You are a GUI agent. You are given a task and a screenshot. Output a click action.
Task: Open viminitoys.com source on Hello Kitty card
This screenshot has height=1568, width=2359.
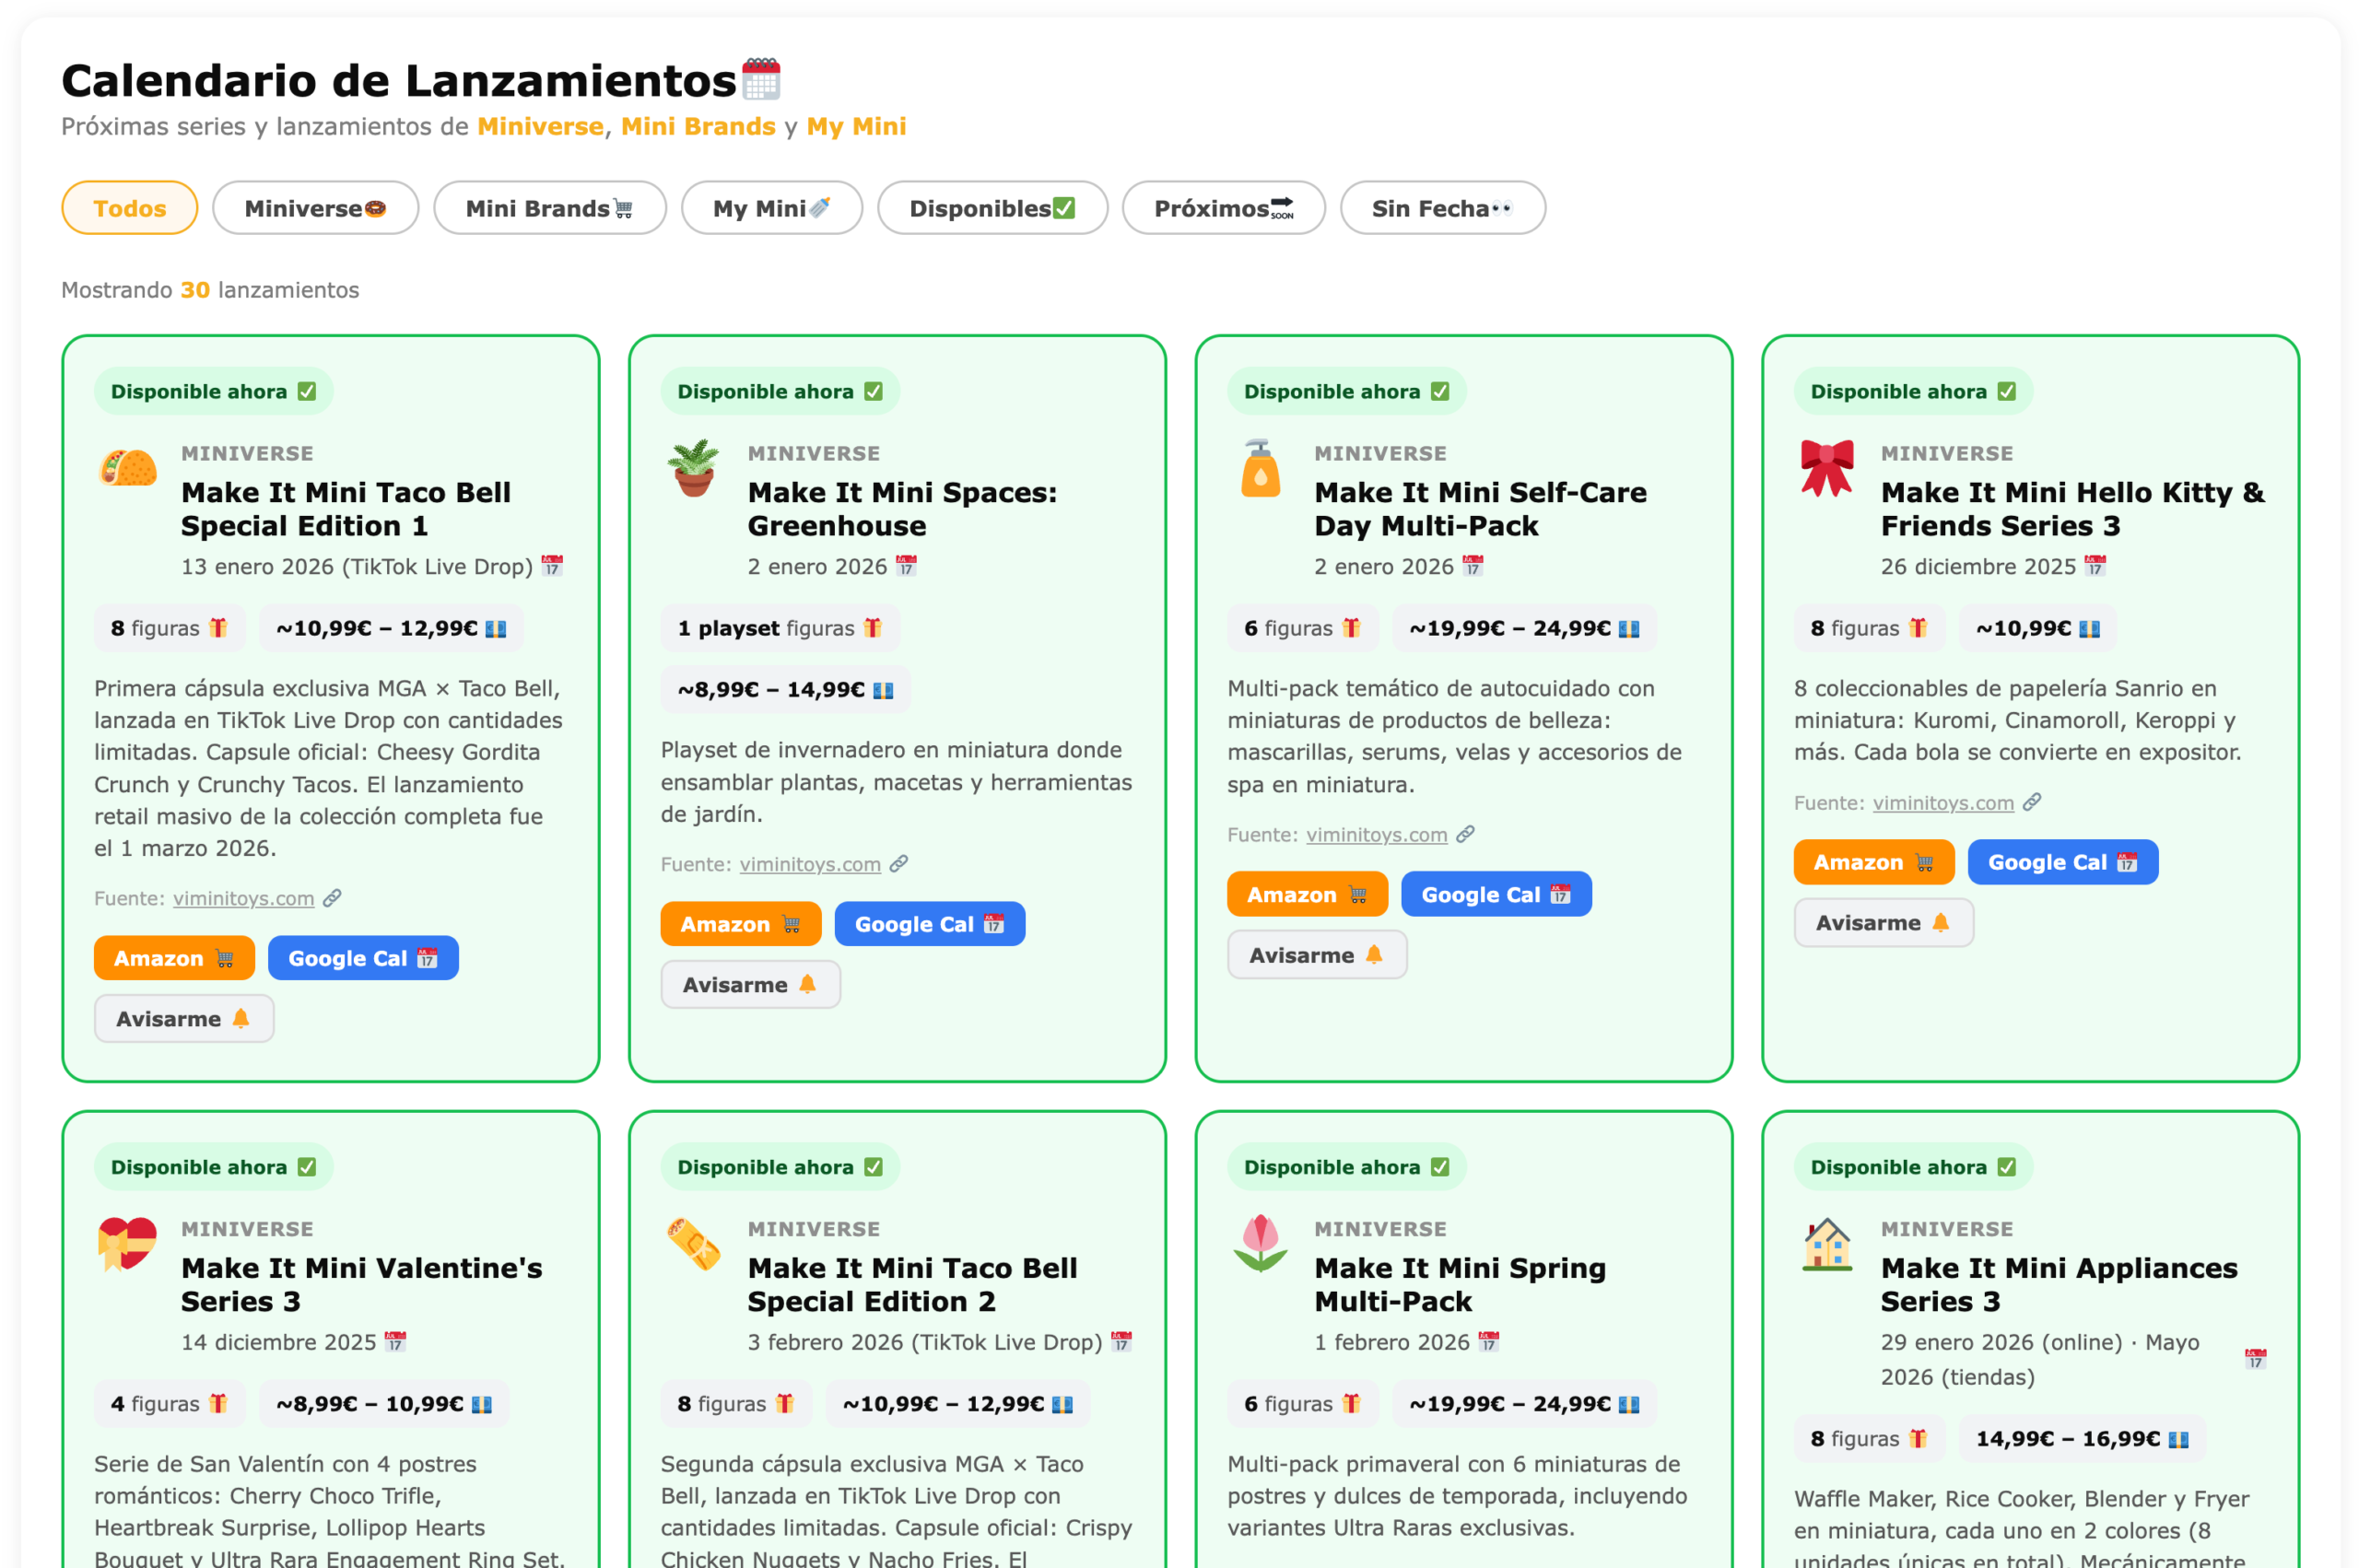click(x=1943, y=803)
